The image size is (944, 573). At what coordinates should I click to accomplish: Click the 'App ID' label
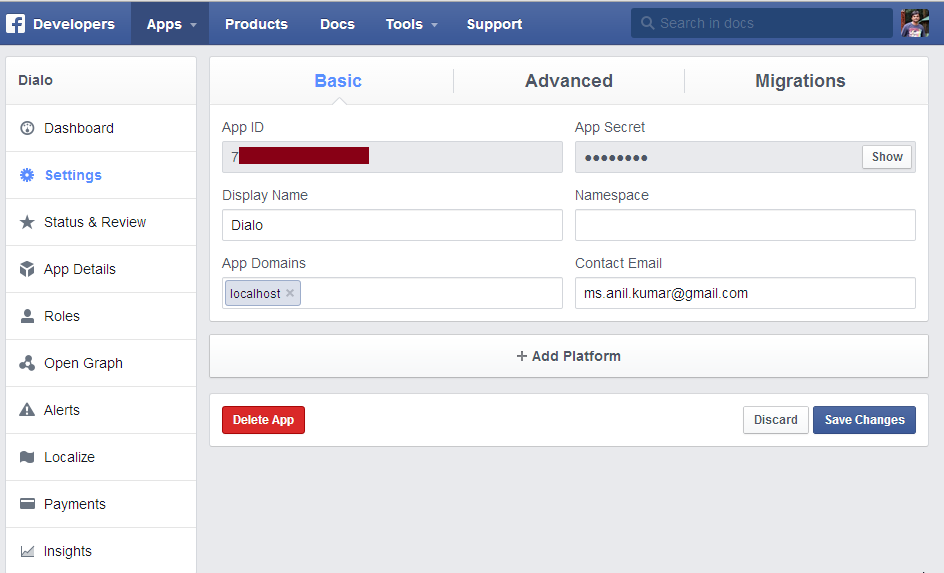click(x=243, y=128)
